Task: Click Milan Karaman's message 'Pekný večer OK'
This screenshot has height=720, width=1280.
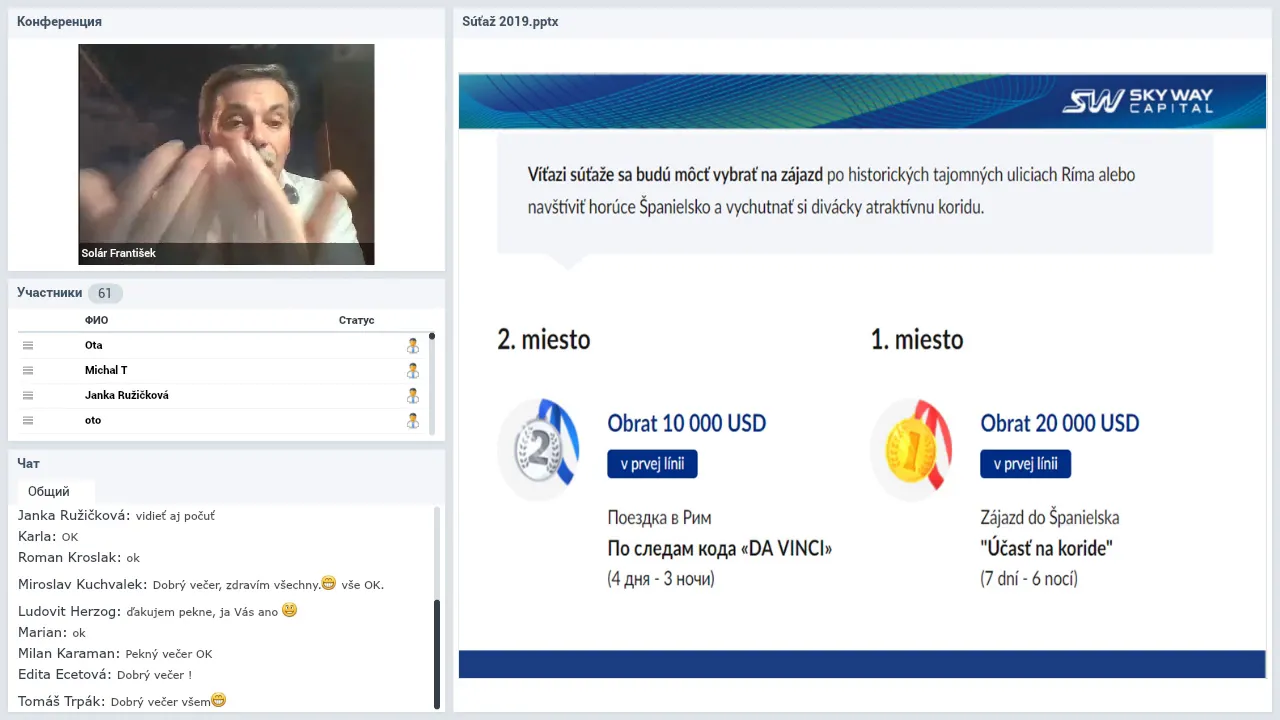Action: (169, 654)
